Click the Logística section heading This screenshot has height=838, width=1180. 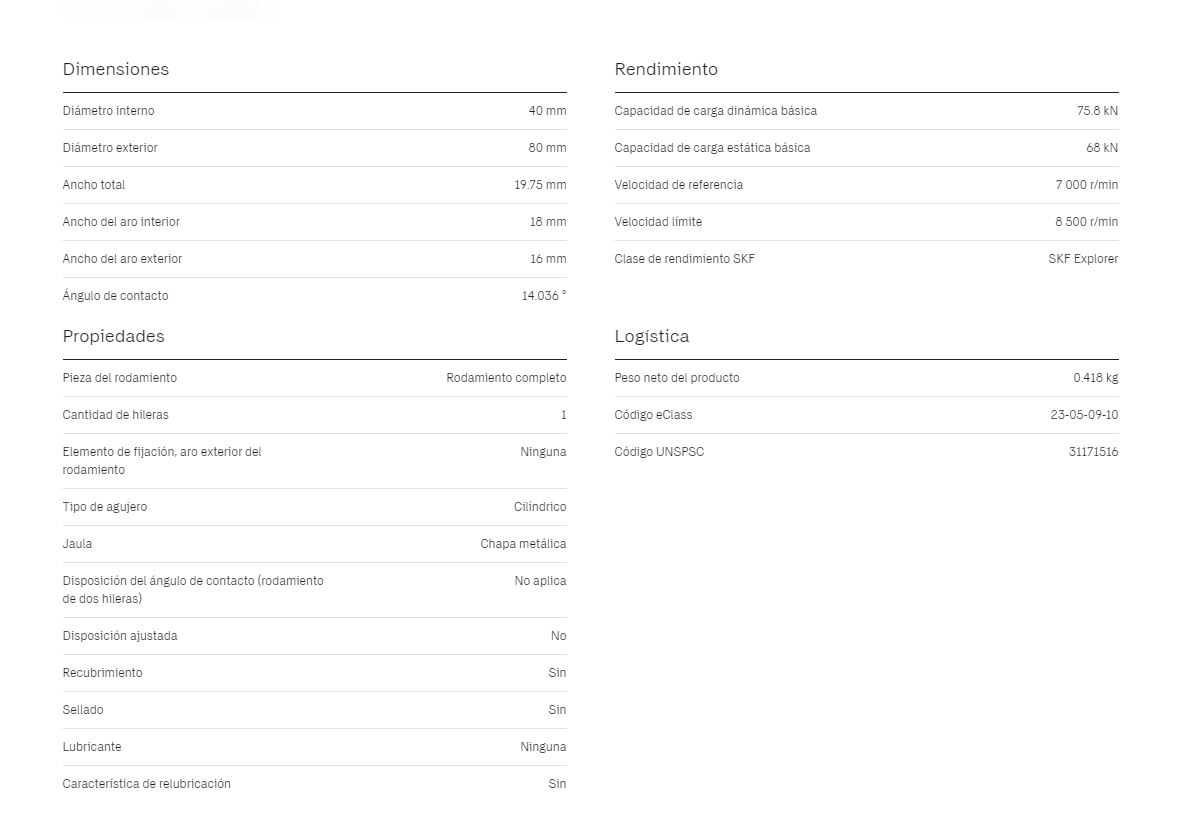652,336
